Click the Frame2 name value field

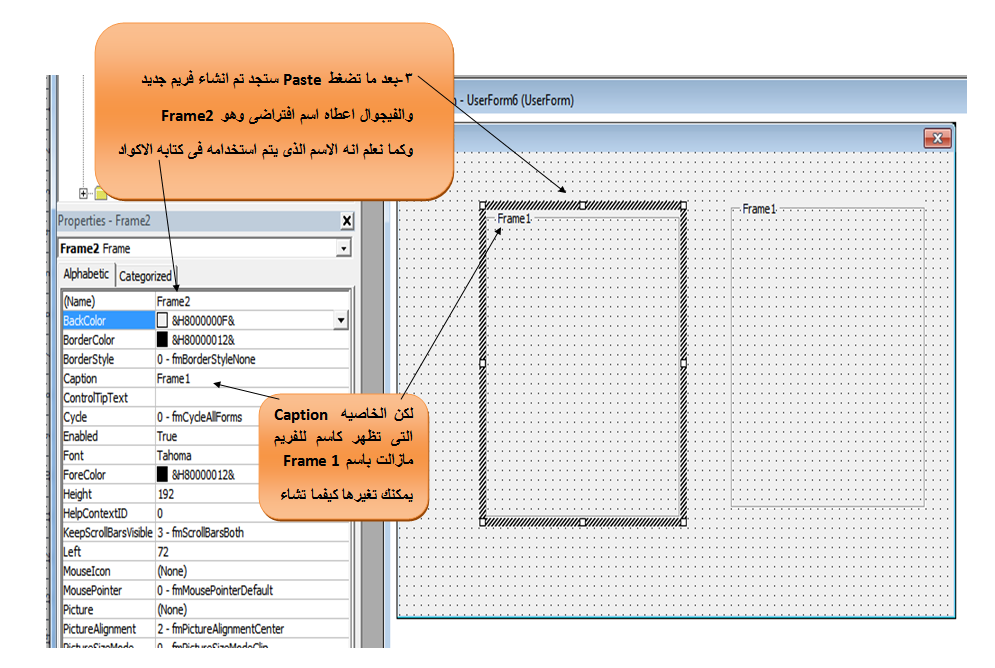(252, 301)
